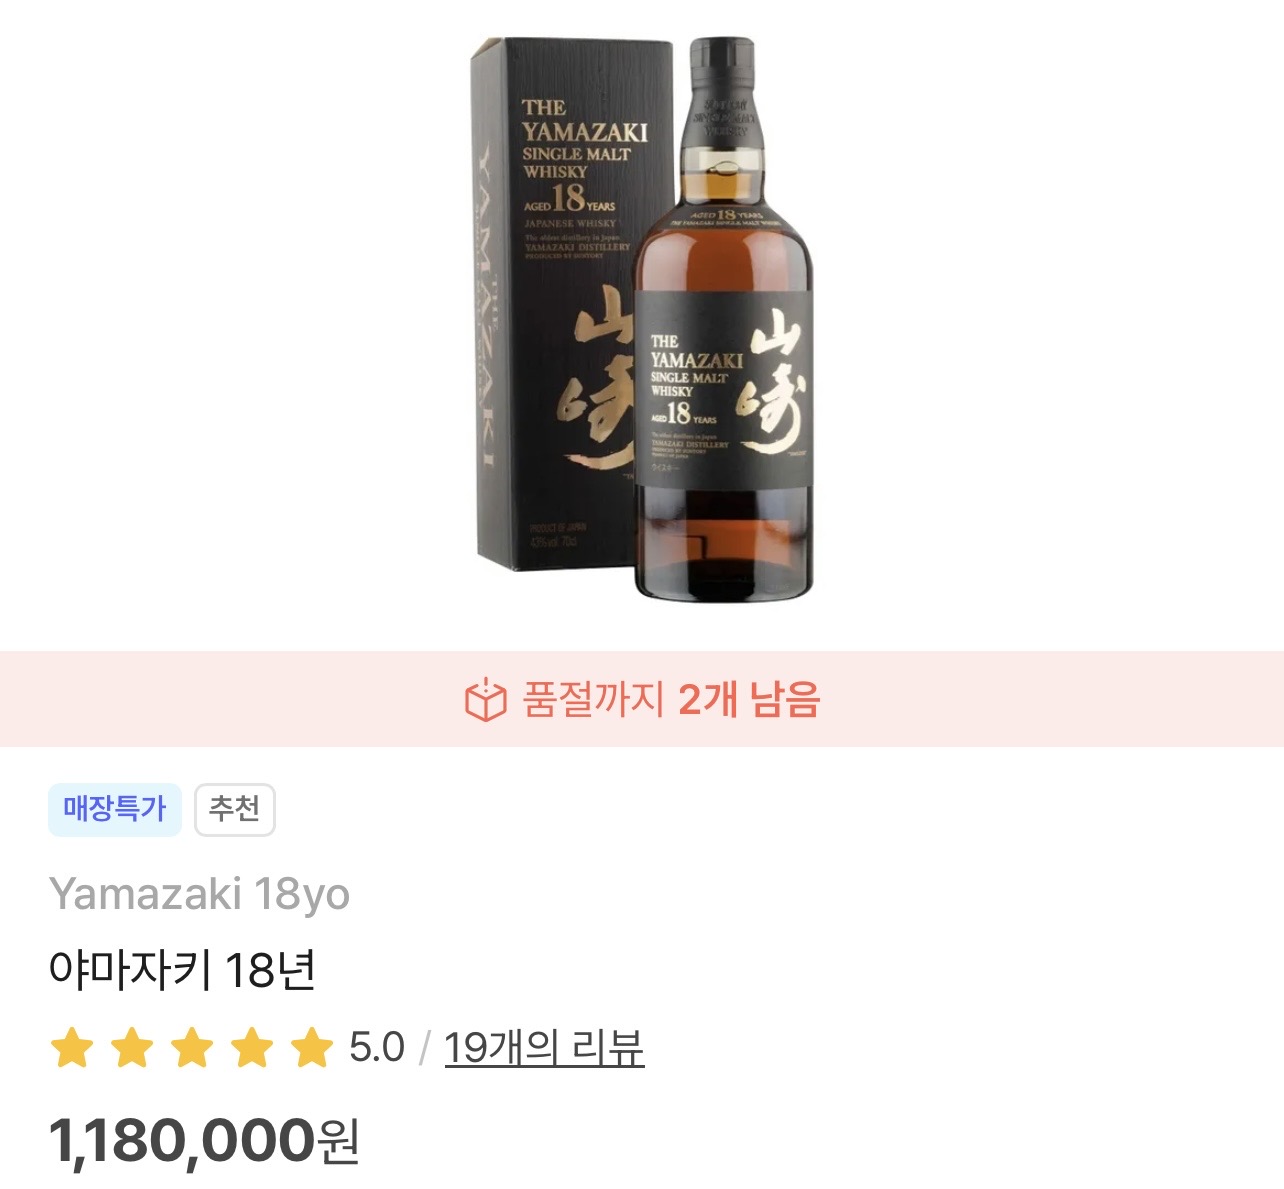Image resolution: width=1284 pixels, height=1189 pixels.
Task: Open the Yamazaki 18yo brand name
Action: [x=199, y=894]
